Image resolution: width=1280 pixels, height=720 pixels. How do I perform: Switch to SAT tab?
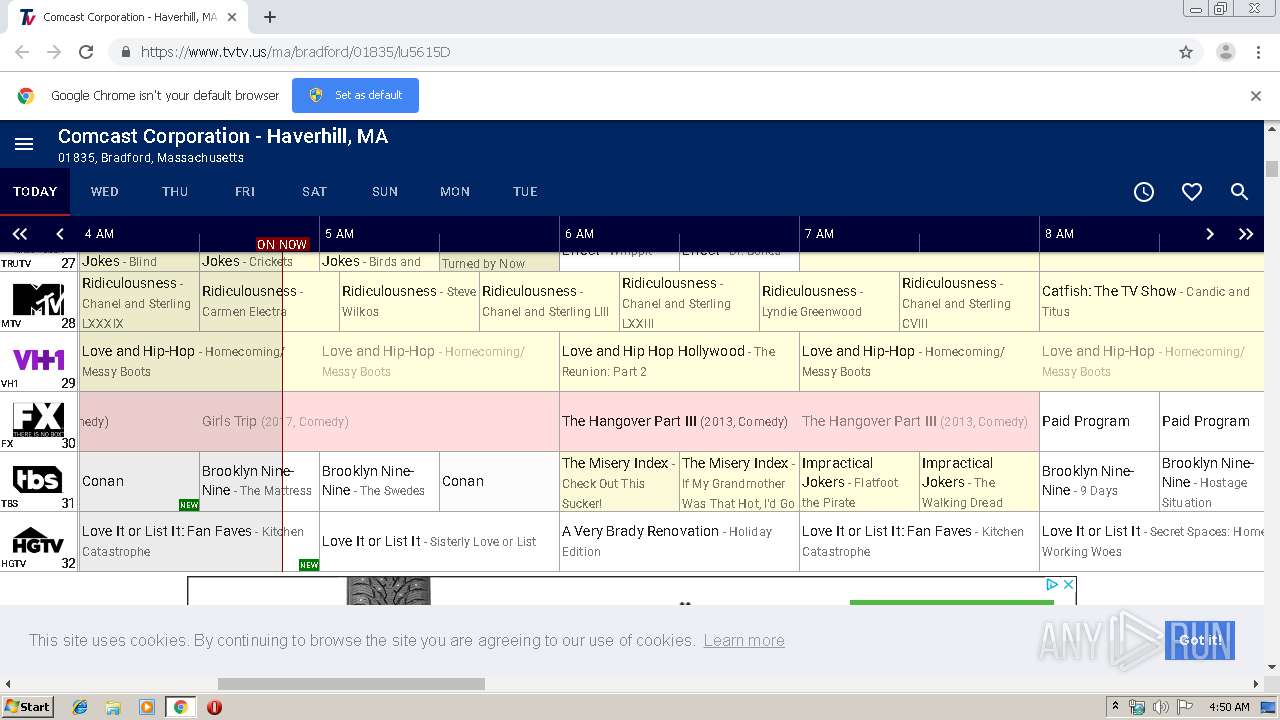[315, 192]
